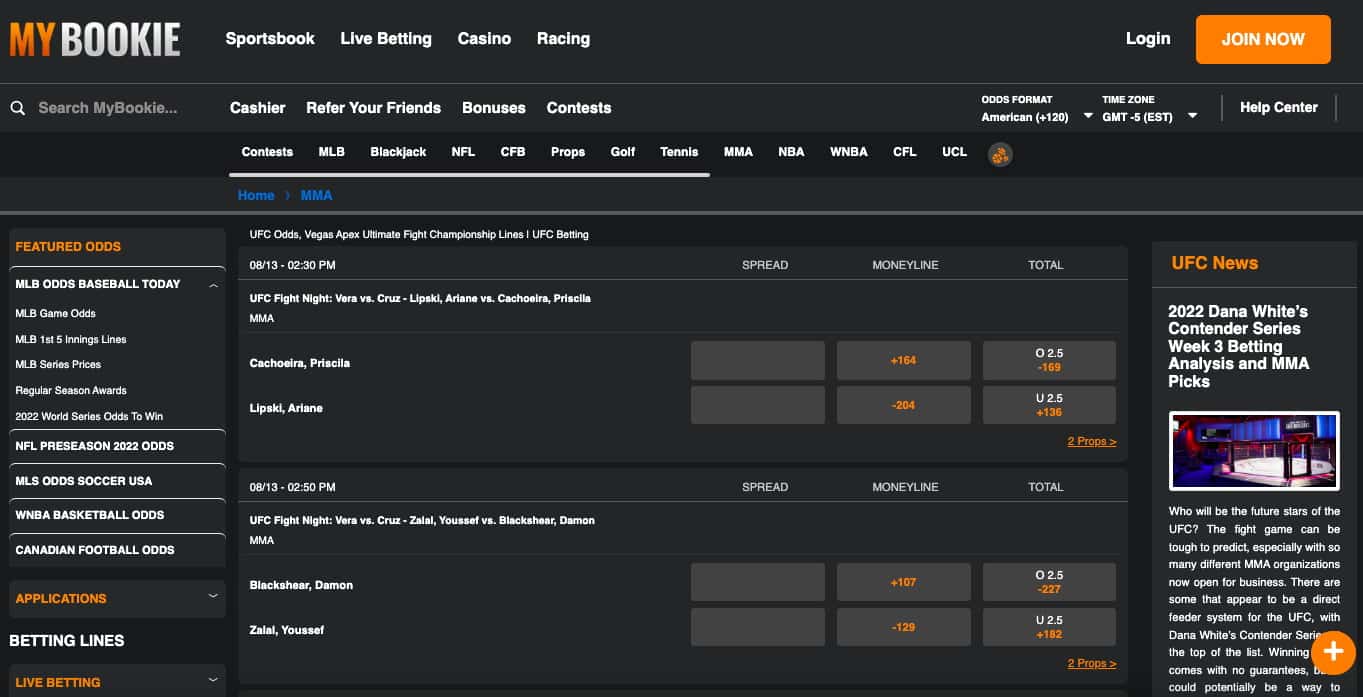This screenshot has height=697, width=1363.
Task: Open the Bonuses page
Action: click(494, 108)
